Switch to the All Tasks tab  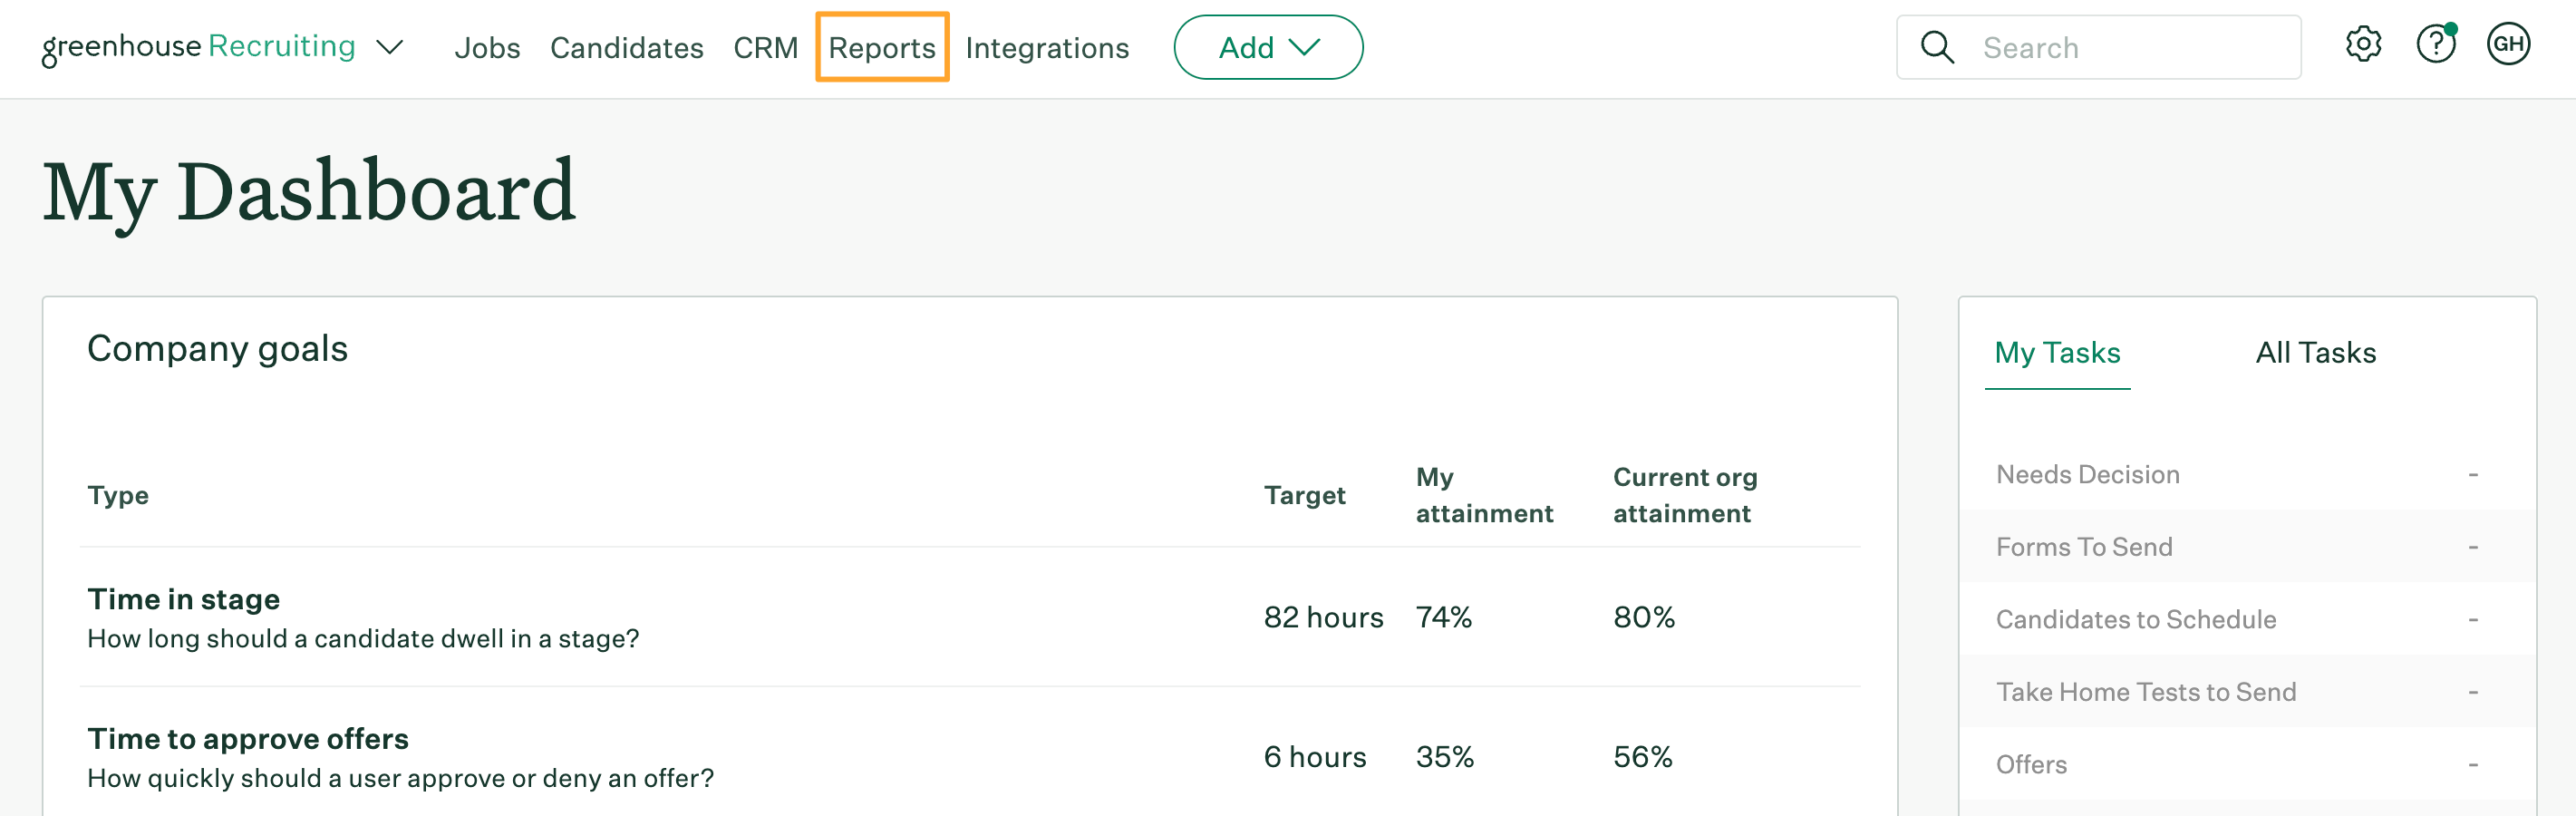pyautogui.click(x=2316, y=352)
